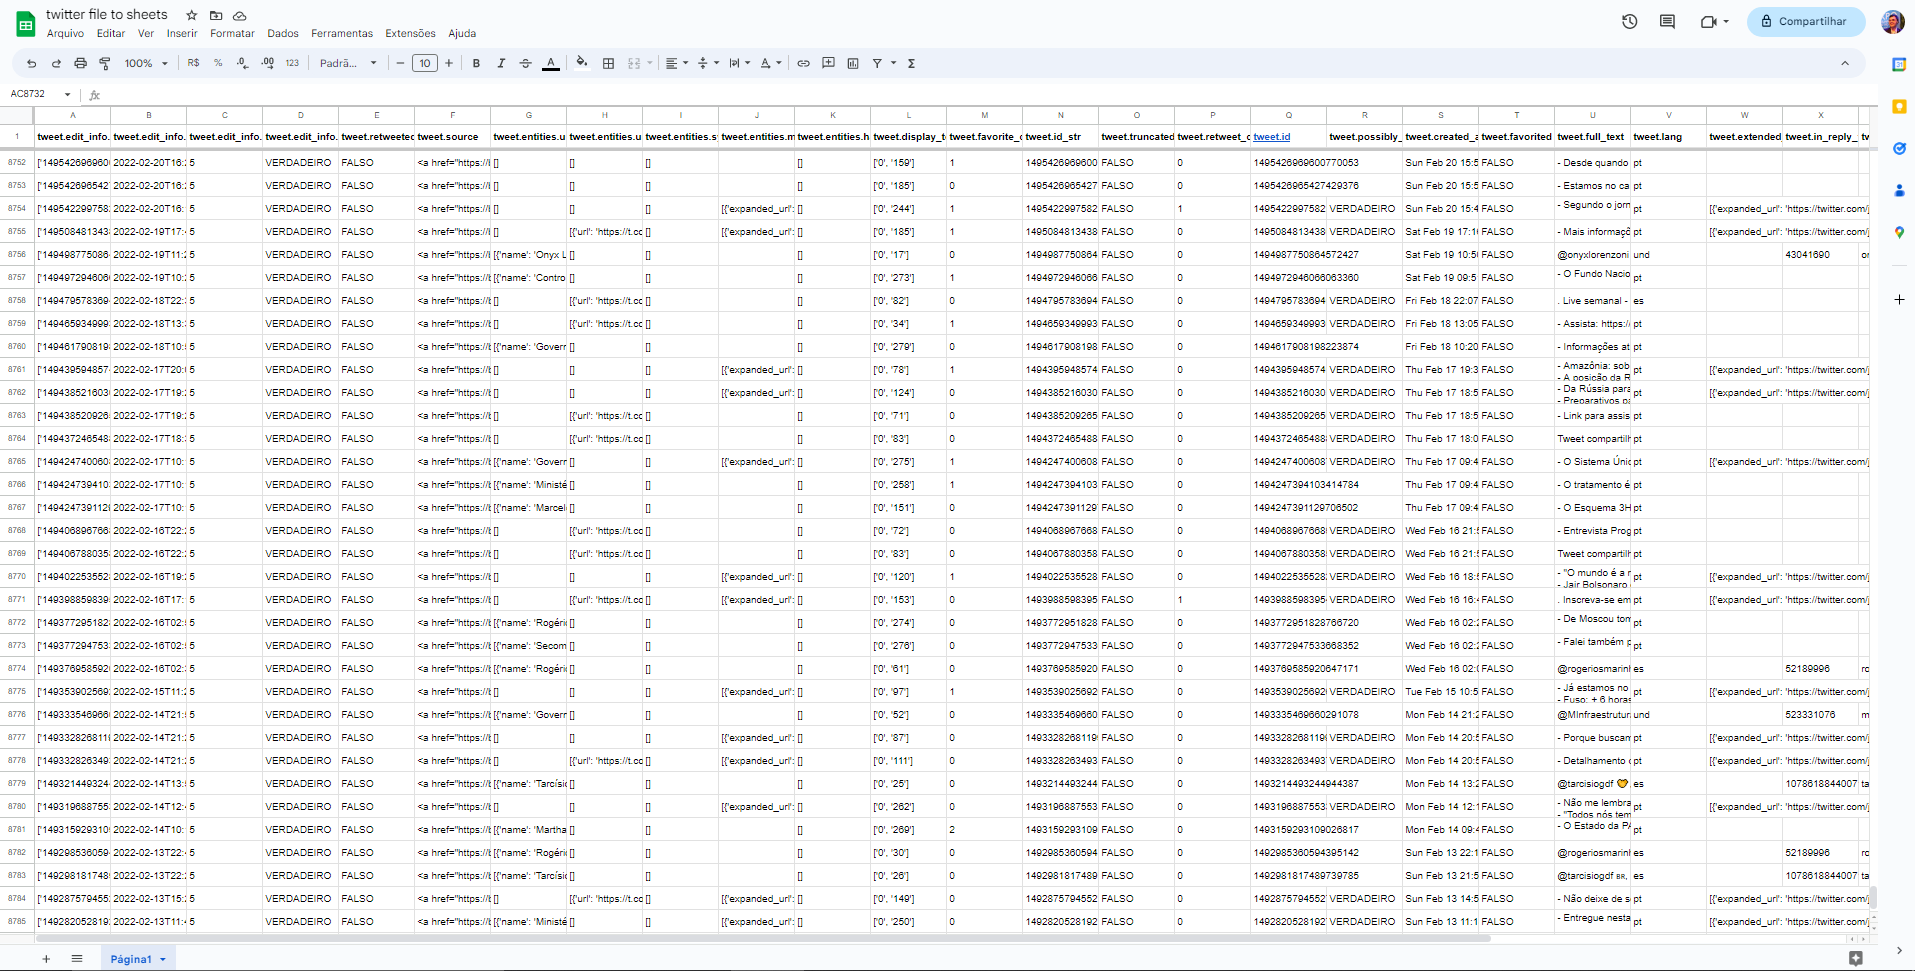Screen dimensions: 1915x971
Task: Click the name box showing AC8732
Action: click(x=32, y=93)
